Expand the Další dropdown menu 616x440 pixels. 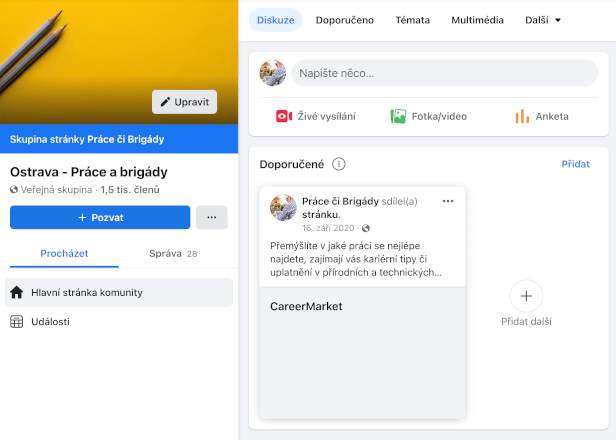point(543,20)
